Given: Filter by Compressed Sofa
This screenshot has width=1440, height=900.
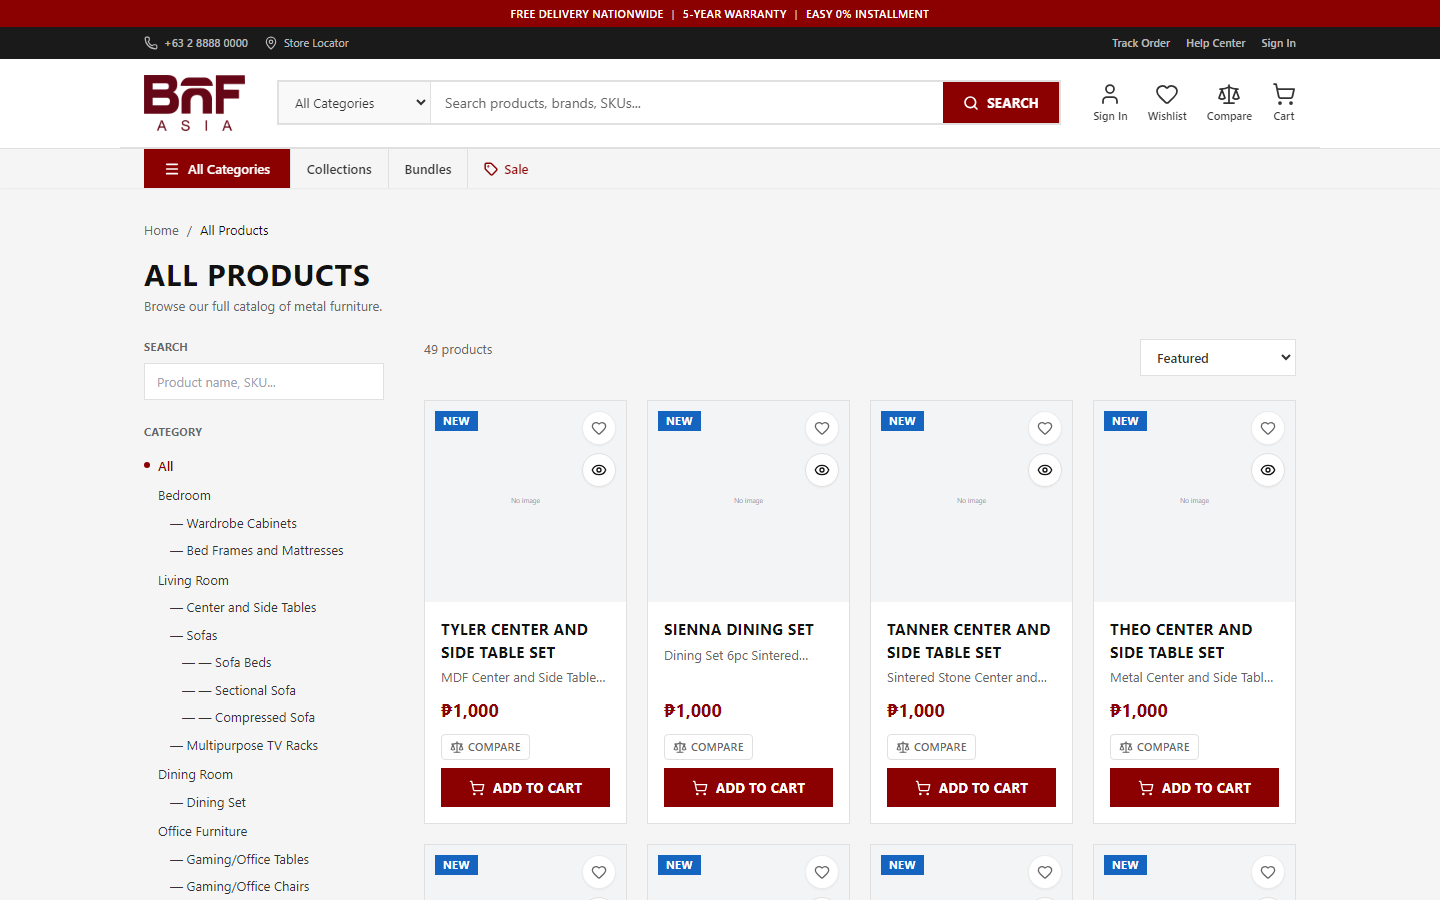Looking at the screenshot, I should [249, 717].
